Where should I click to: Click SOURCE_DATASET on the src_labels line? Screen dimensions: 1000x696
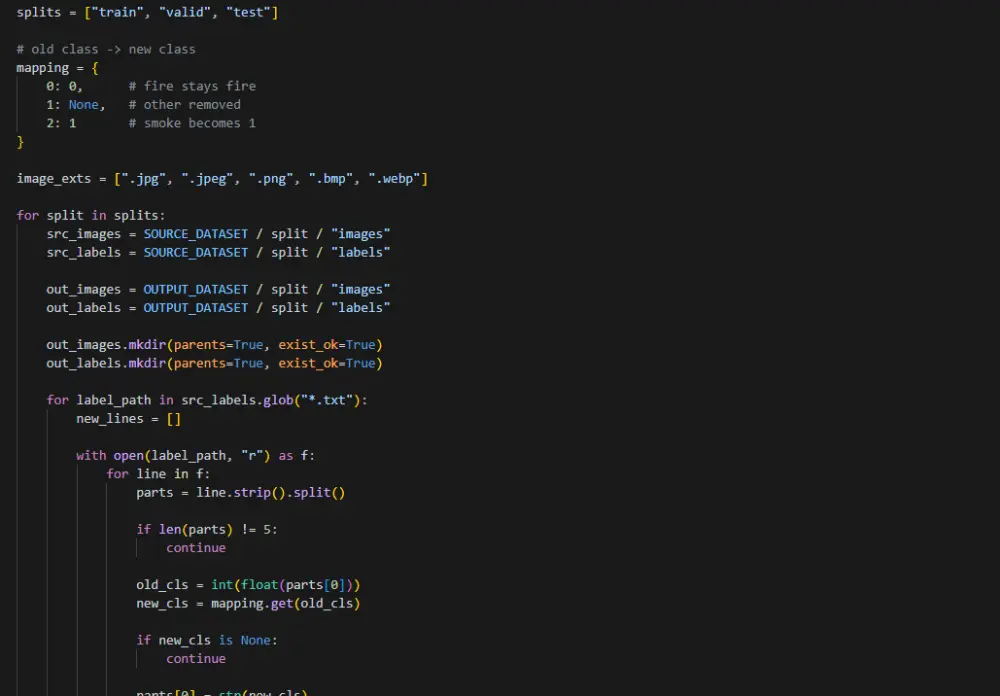tap(196, 253)
